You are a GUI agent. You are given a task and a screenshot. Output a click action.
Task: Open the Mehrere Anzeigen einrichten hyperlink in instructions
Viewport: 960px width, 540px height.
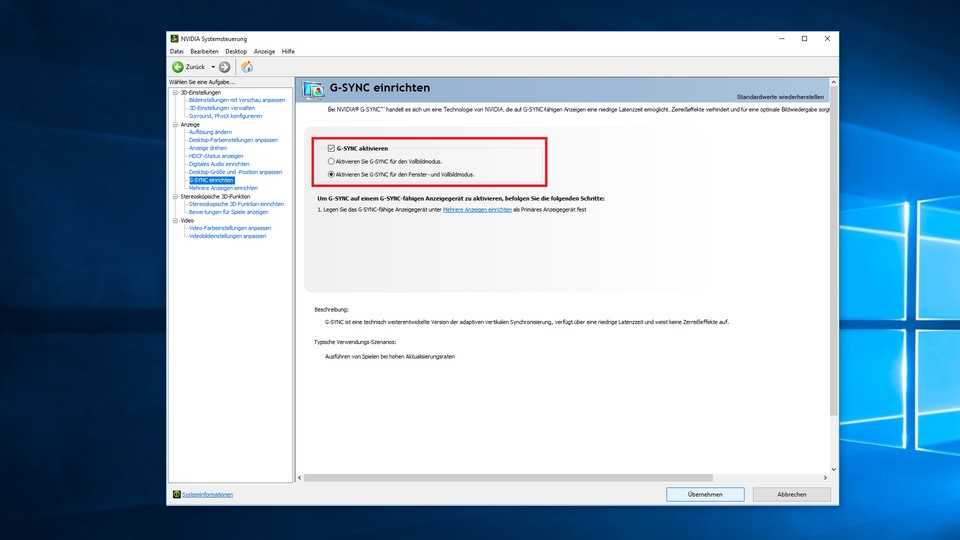tap(477, 209)
